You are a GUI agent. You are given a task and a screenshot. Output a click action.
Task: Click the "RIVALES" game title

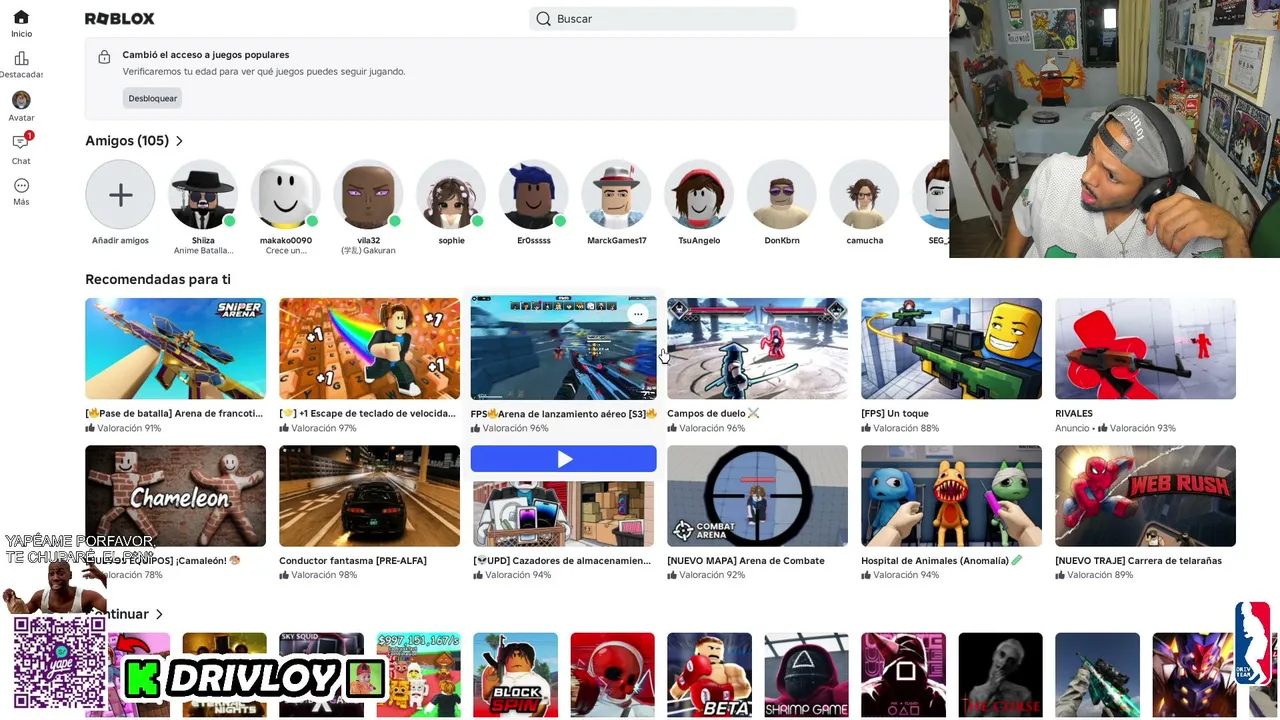click(x=1074, y=413)
